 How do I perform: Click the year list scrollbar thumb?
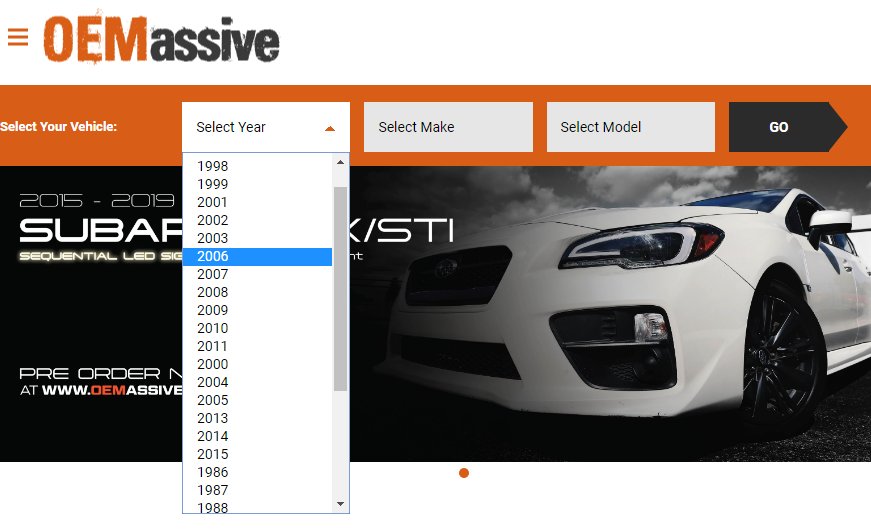point(341,289)
